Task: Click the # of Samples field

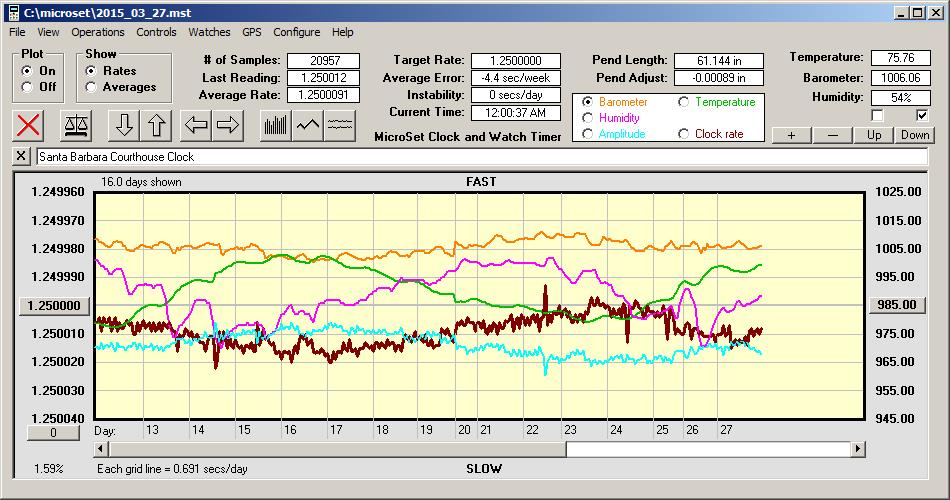Action: [x=324, y=61]
